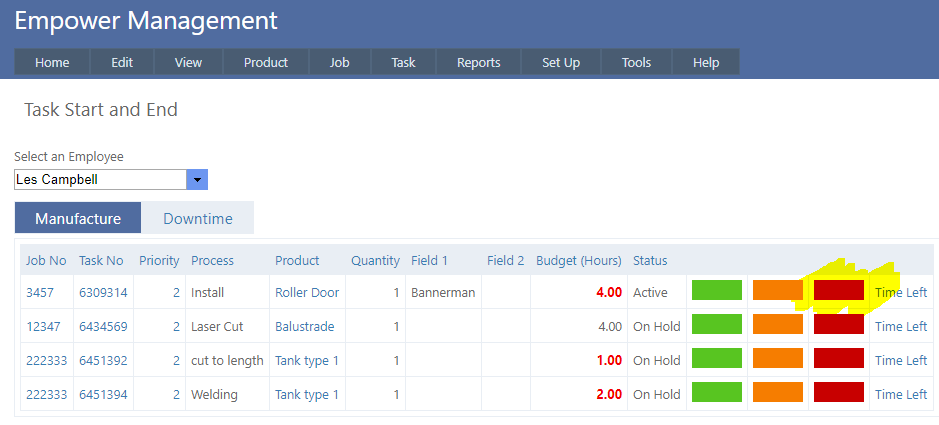
Task: Switch to the Downtime tab
Action: (197, 218)
